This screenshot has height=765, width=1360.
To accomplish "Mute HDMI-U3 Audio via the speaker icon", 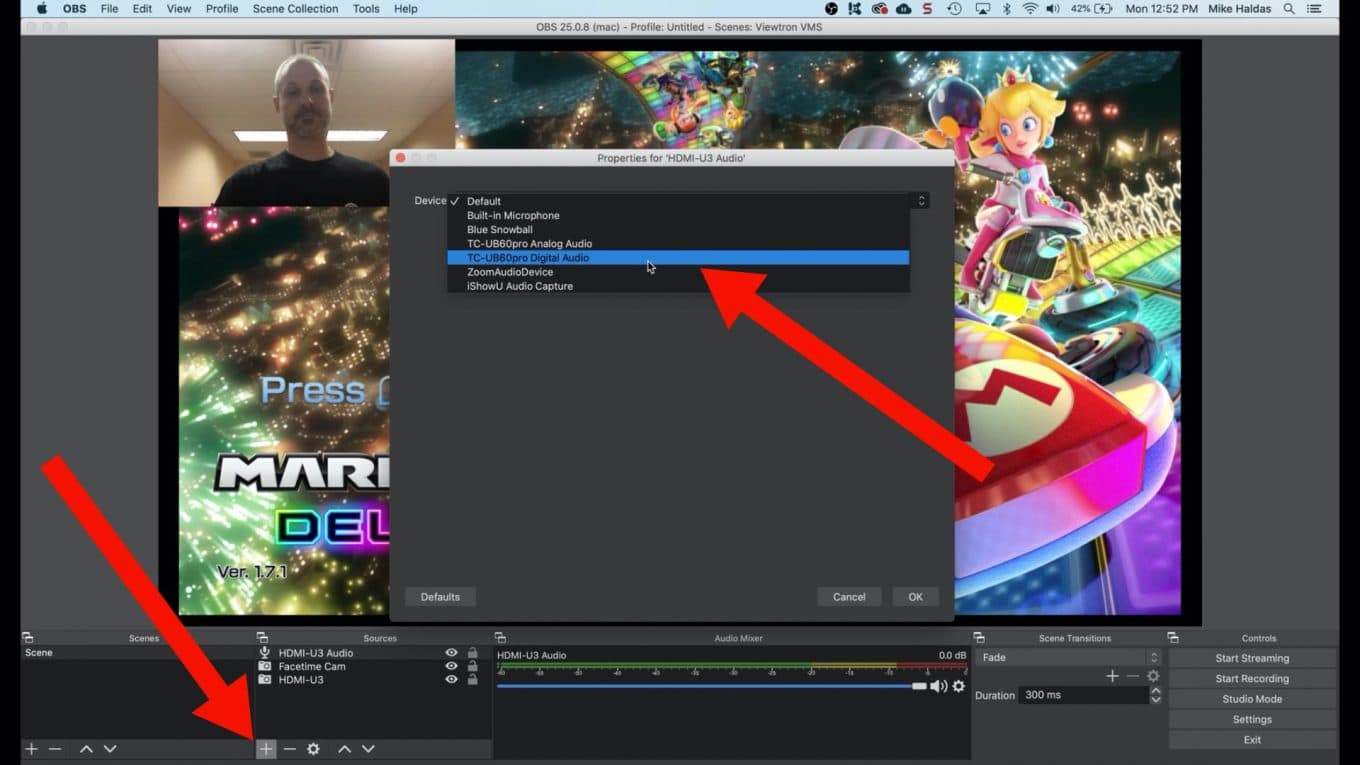I will point(938,686).
